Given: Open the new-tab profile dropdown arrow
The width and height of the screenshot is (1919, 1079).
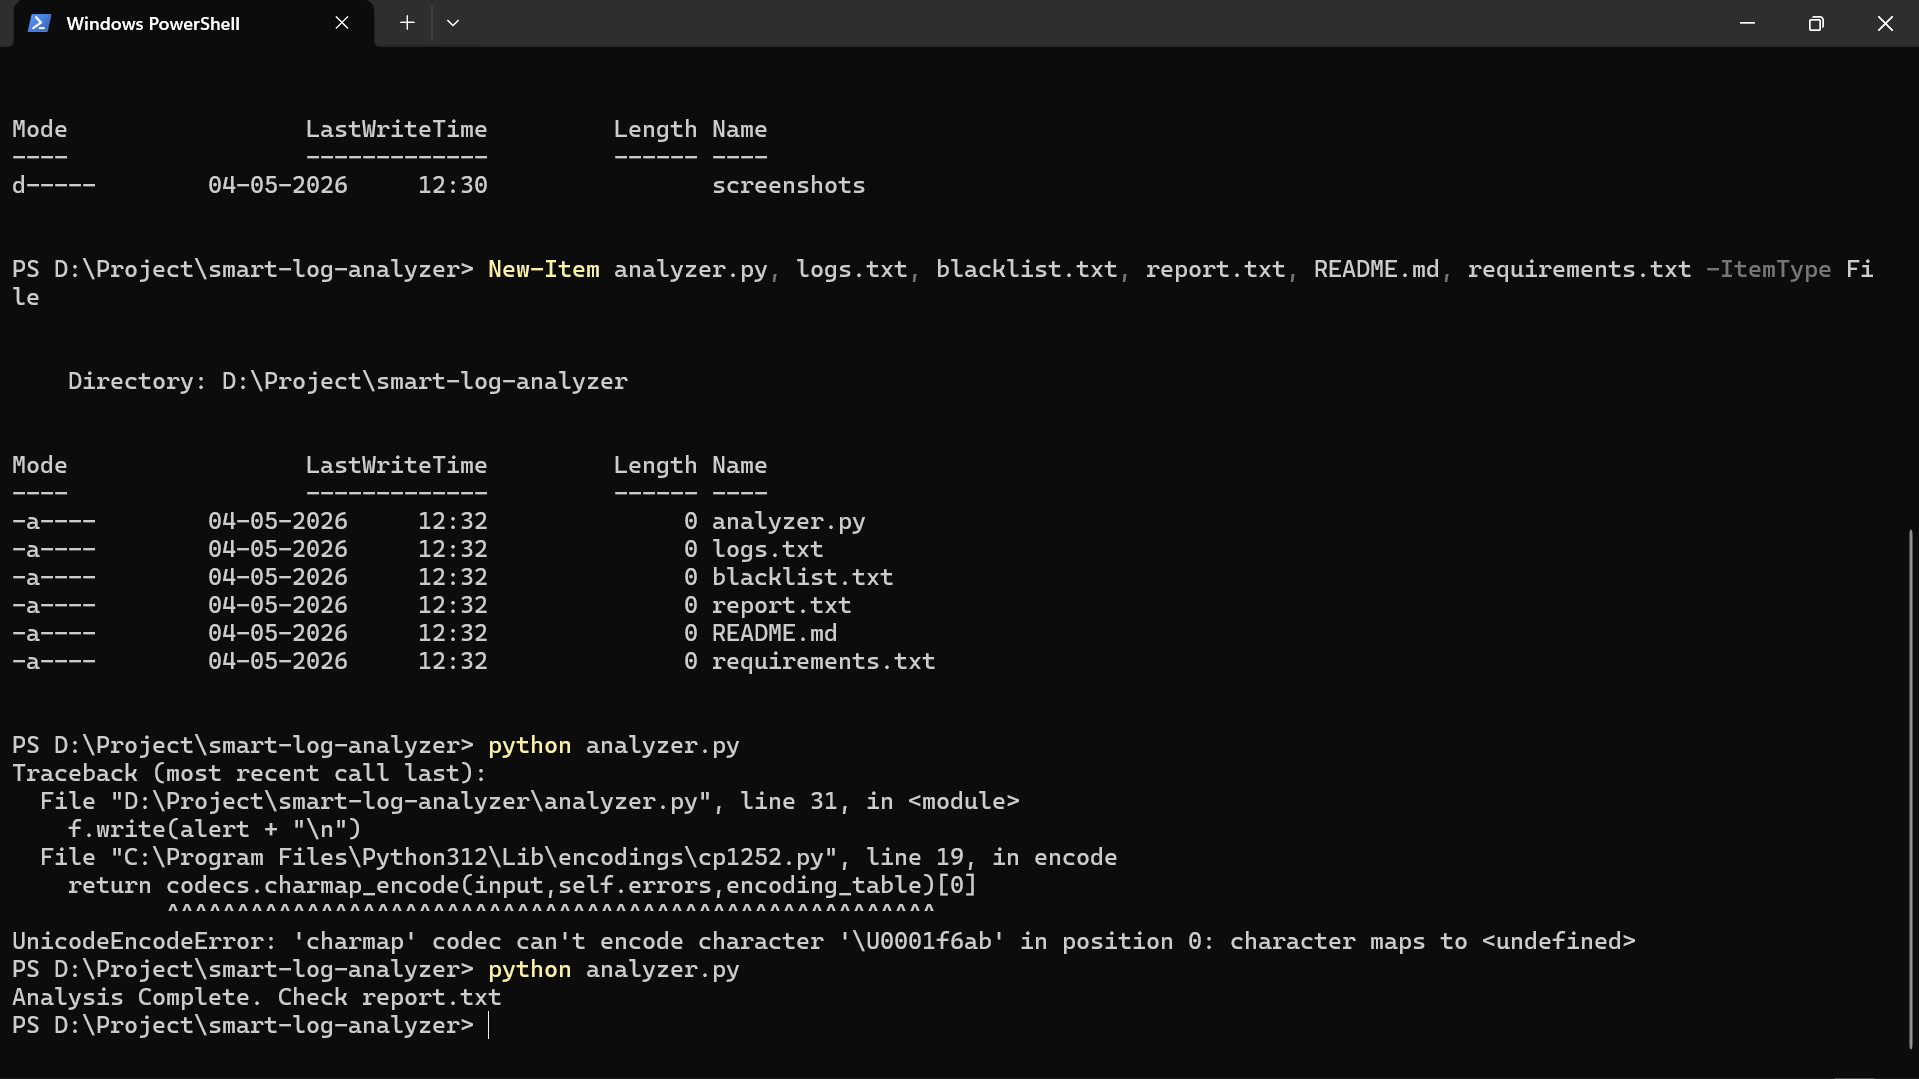Looking at the screenshot, I should coord(453,23).
